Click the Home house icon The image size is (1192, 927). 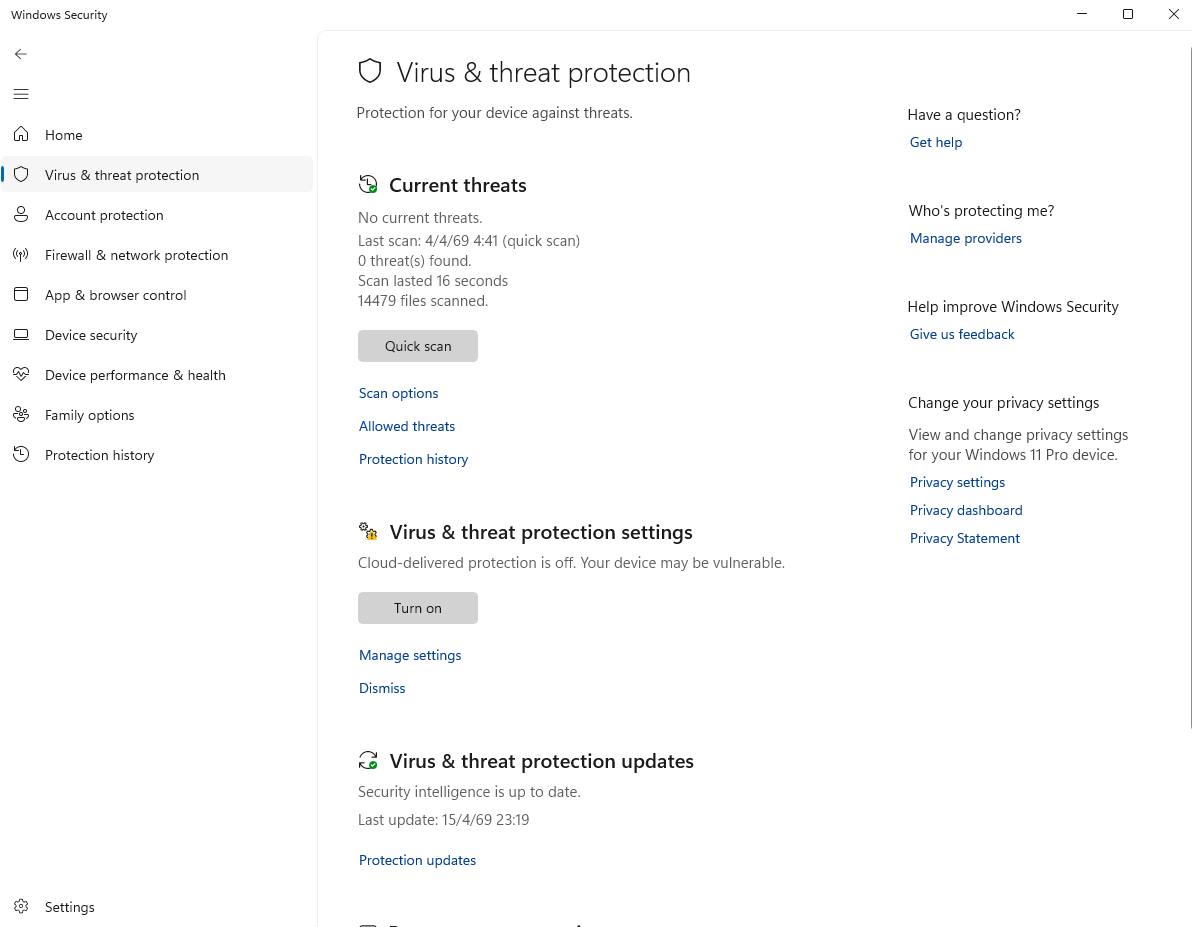(x=21, y=135)
